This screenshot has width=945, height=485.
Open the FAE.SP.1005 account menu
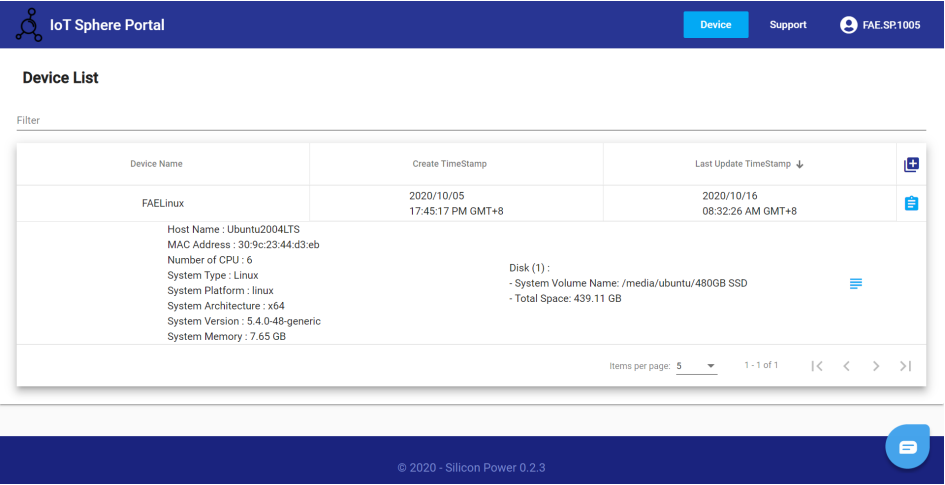pyautogui.click(x=890, y=25)
